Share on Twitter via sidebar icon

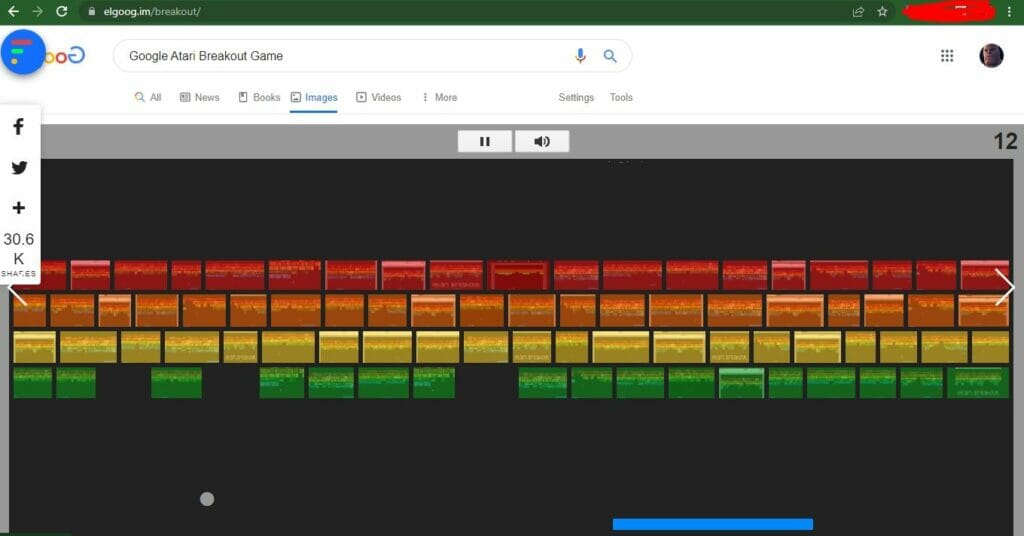click(19, 167)
